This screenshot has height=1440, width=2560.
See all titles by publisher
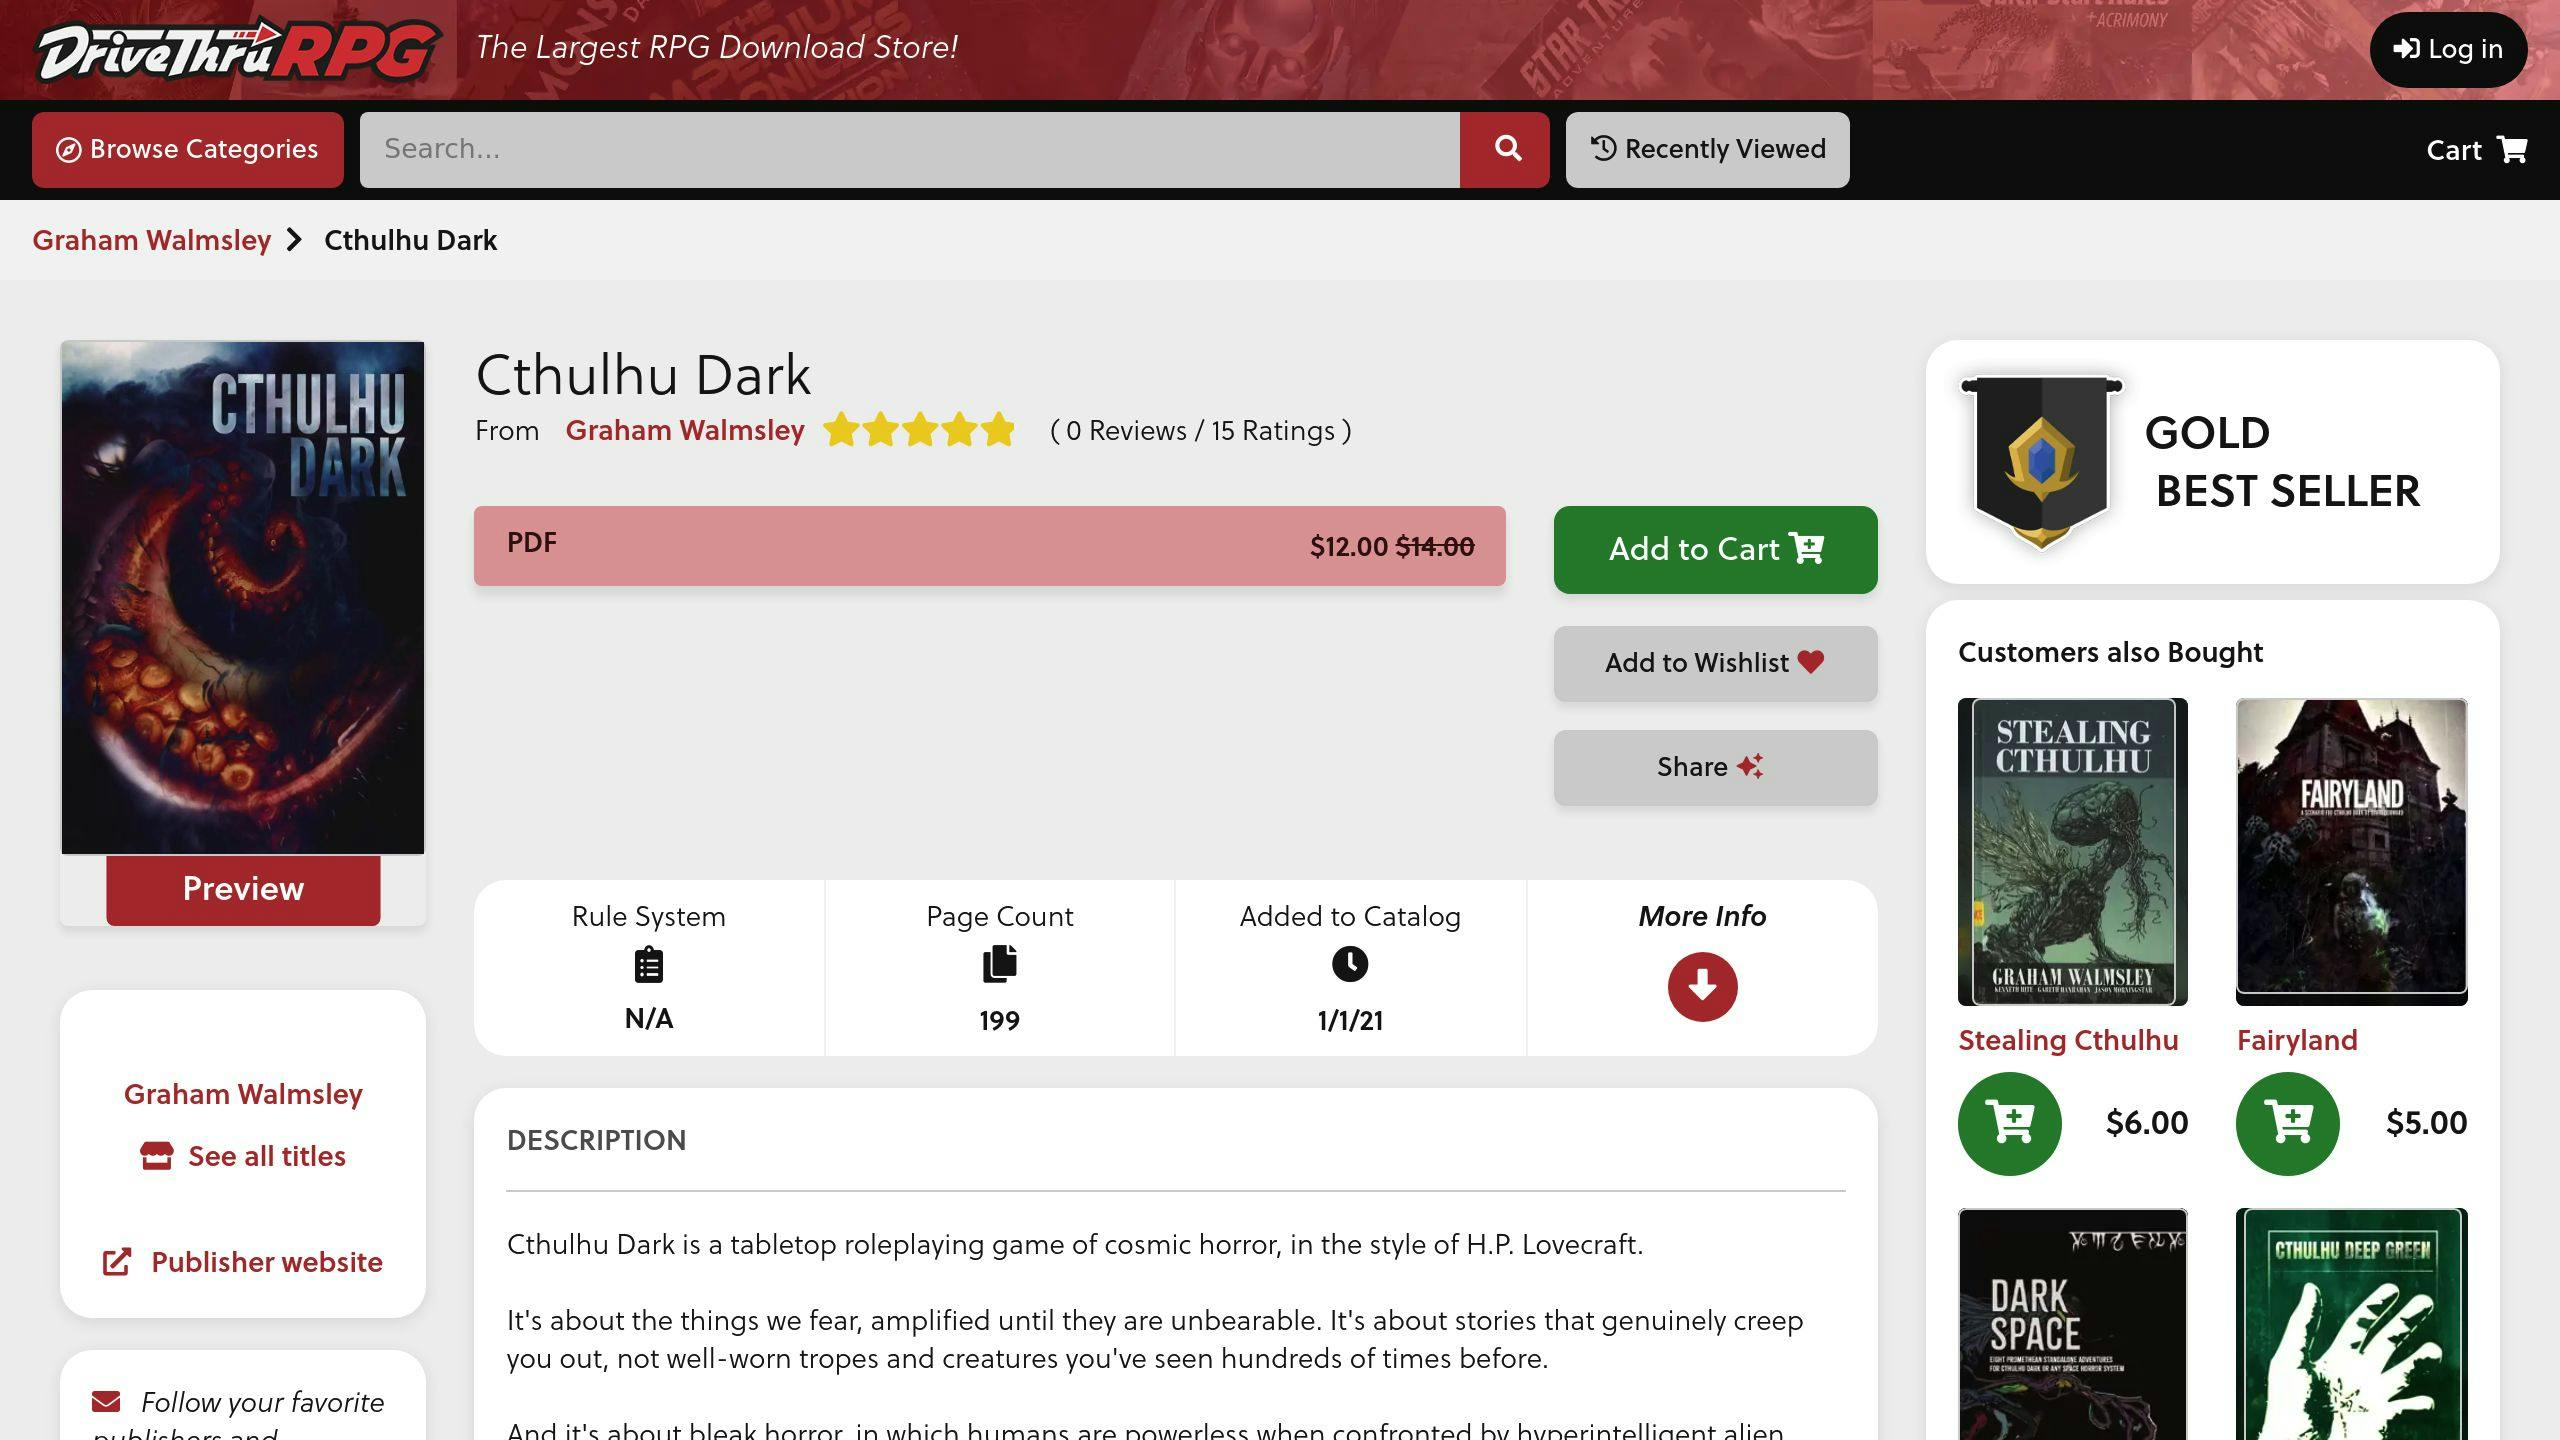267,1156
